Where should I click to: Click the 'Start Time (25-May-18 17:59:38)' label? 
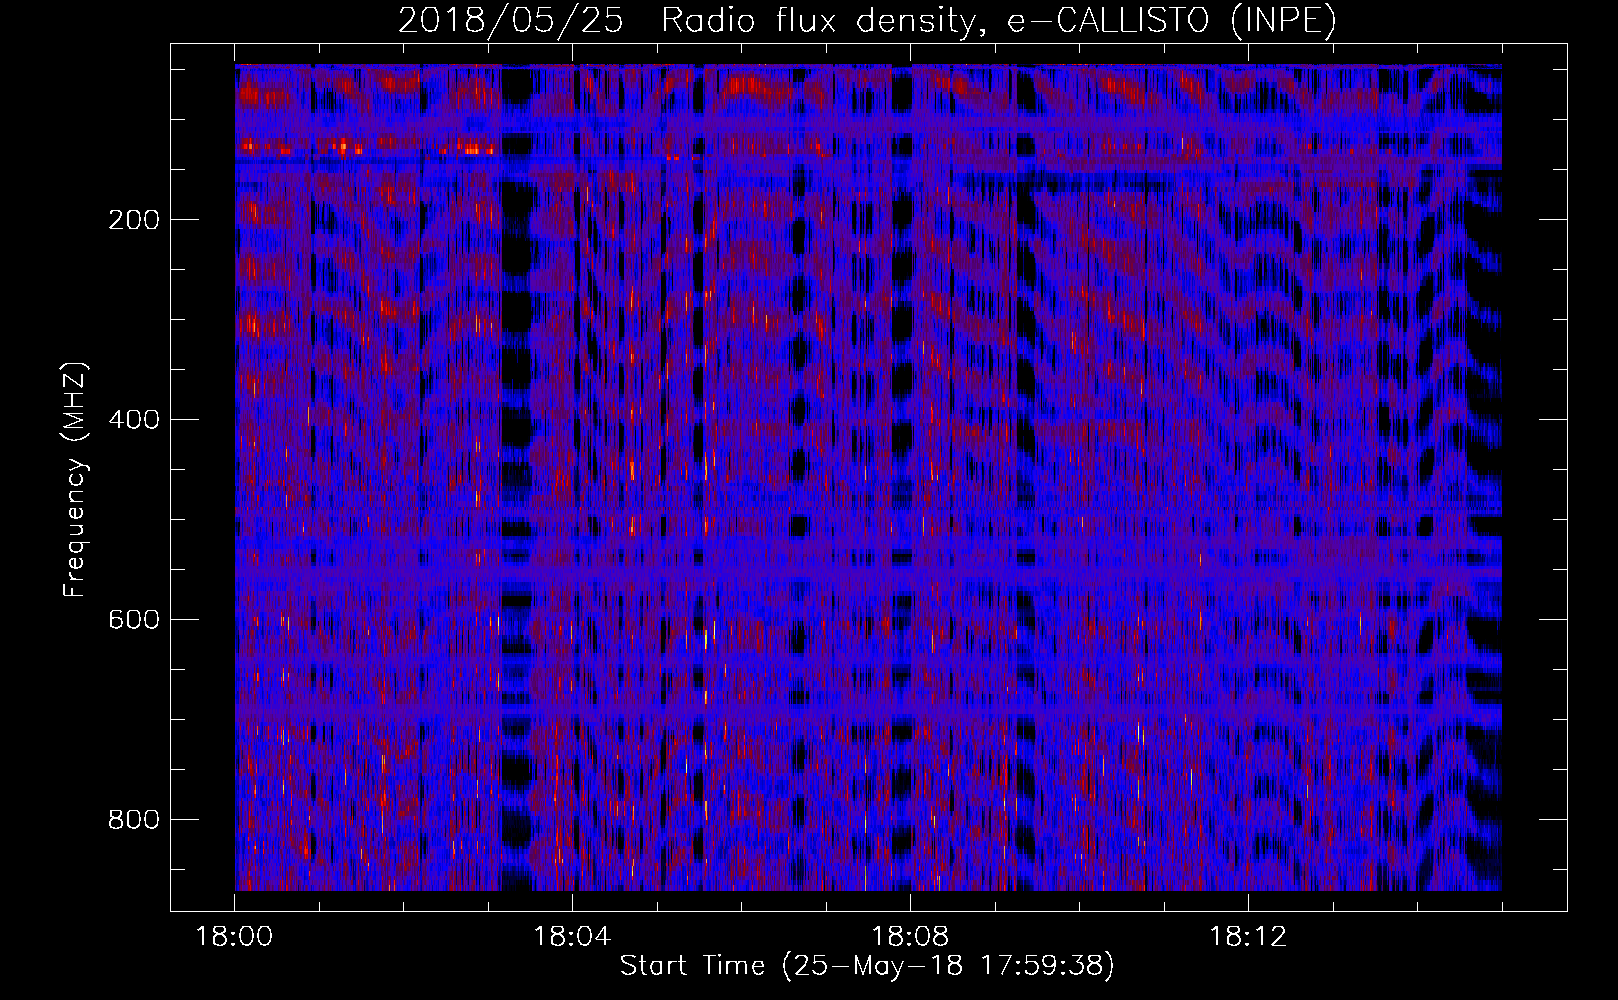pyautogui.click(x=867, y=966)
